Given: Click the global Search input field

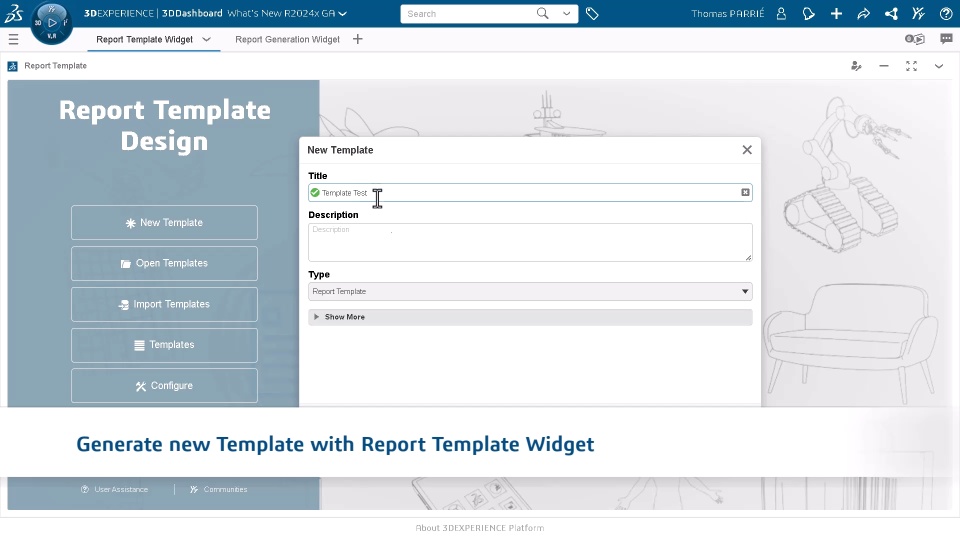Looking at the screenshot, I should coord(468,13).
